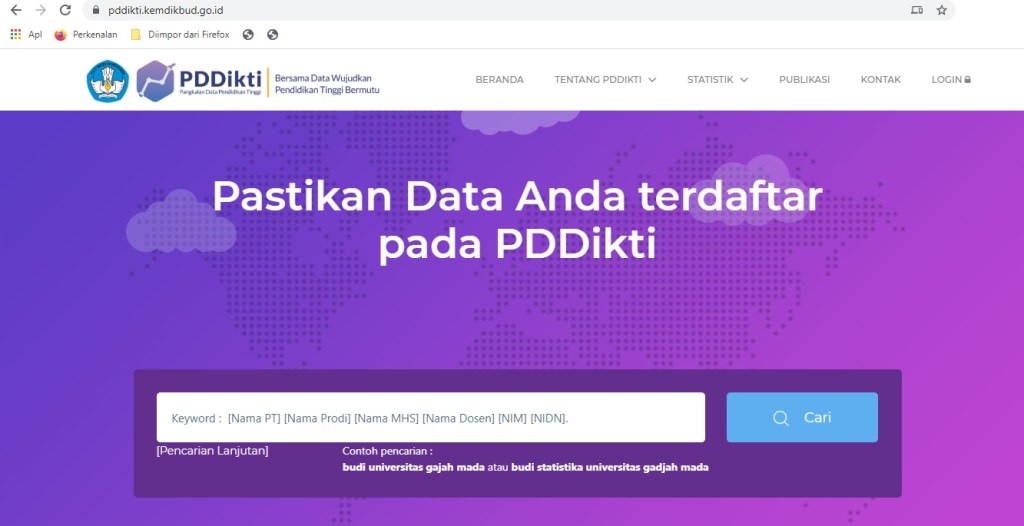Bookmark this page with the star icon
The image size is (1024, 526).
(x=941, y=10)
